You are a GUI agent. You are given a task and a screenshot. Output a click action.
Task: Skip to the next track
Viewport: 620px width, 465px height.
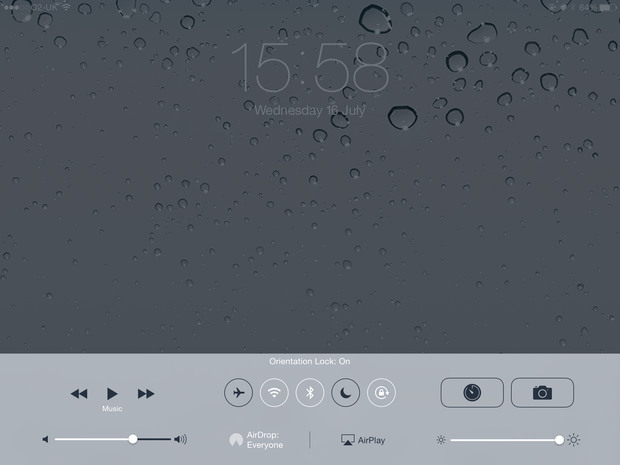[x=146, y=394]
